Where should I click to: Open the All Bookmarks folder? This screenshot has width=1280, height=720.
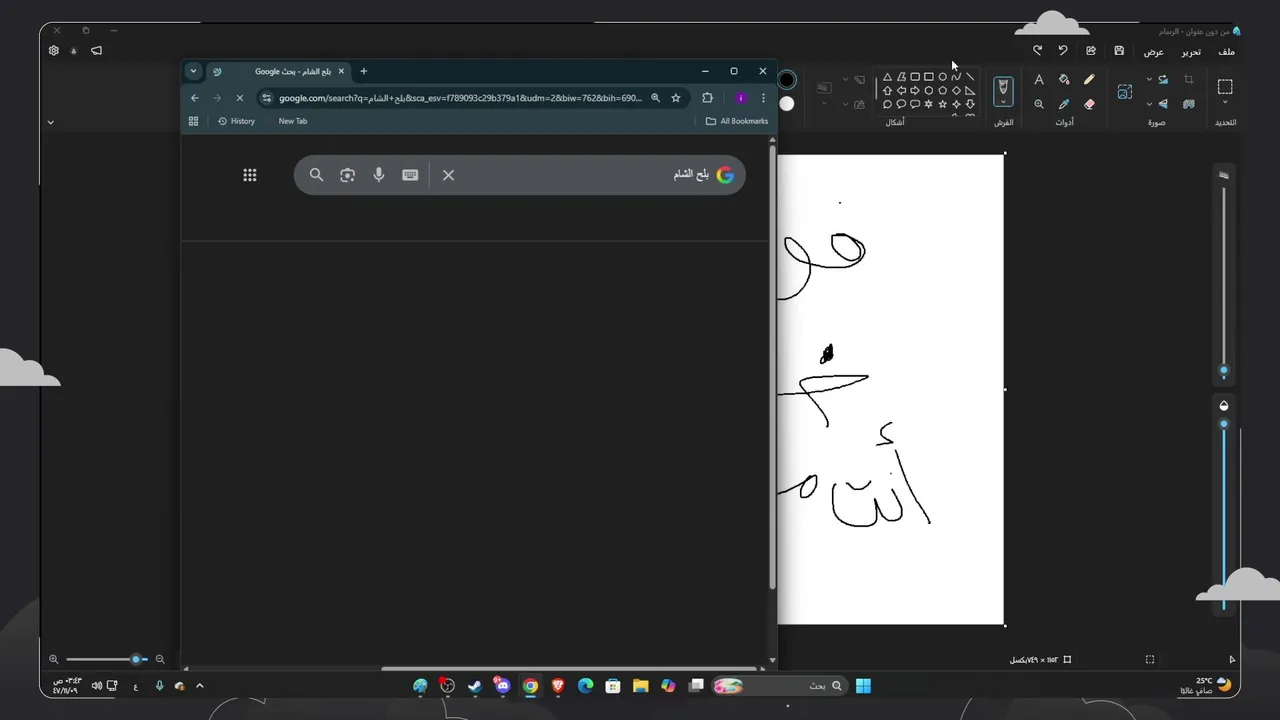737,121
